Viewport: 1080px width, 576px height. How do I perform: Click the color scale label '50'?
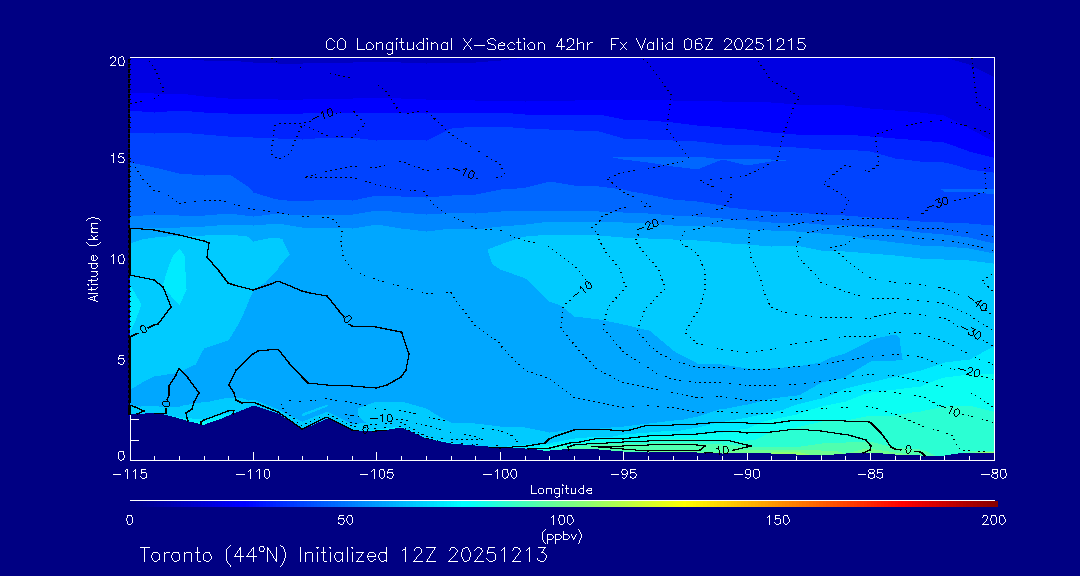click(x=346, y=520)
